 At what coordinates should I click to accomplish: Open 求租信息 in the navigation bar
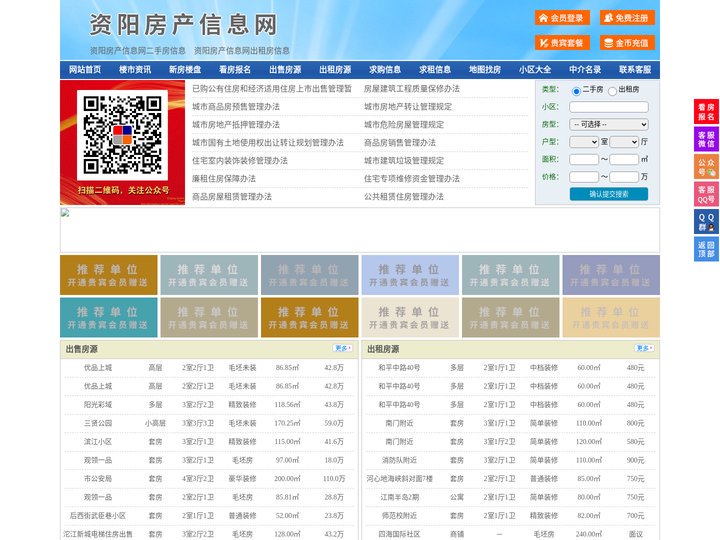click(435, 70)
